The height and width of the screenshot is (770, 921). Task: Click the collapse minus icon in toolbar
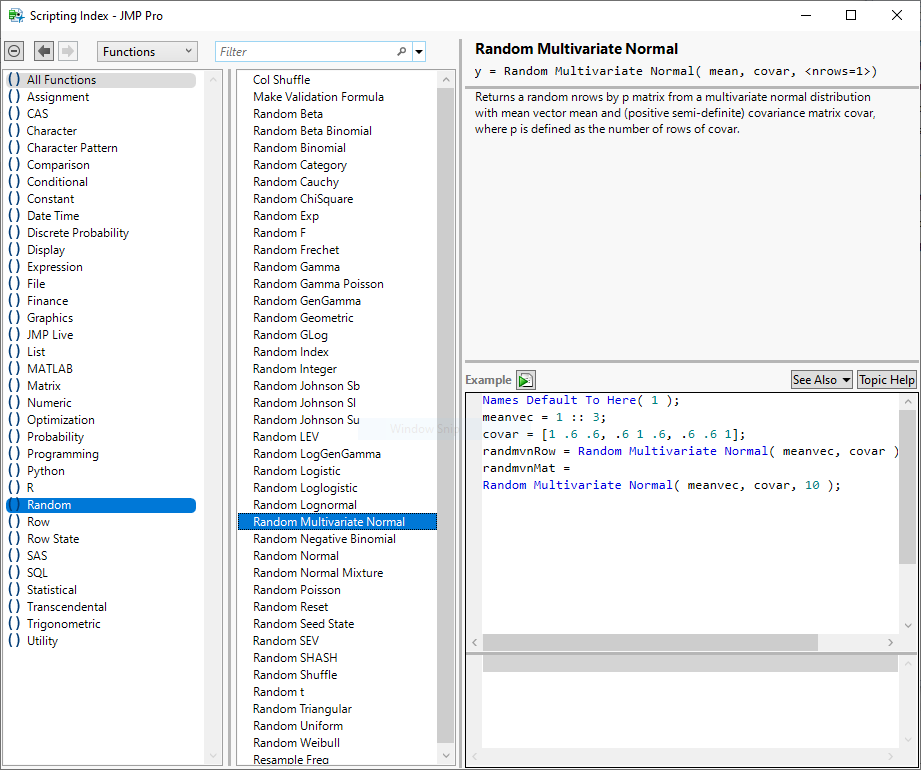(15, 51)
